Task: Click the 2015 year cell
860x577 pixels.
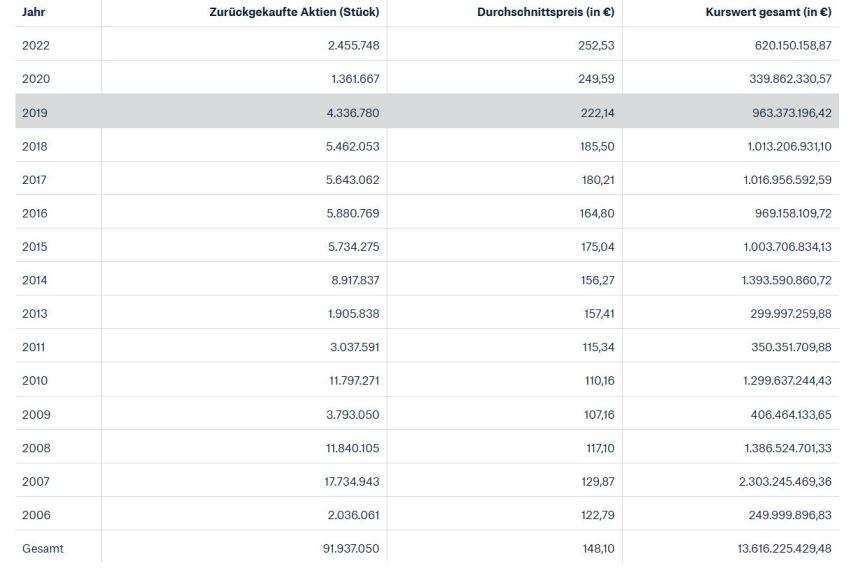Action: (35, 247)
